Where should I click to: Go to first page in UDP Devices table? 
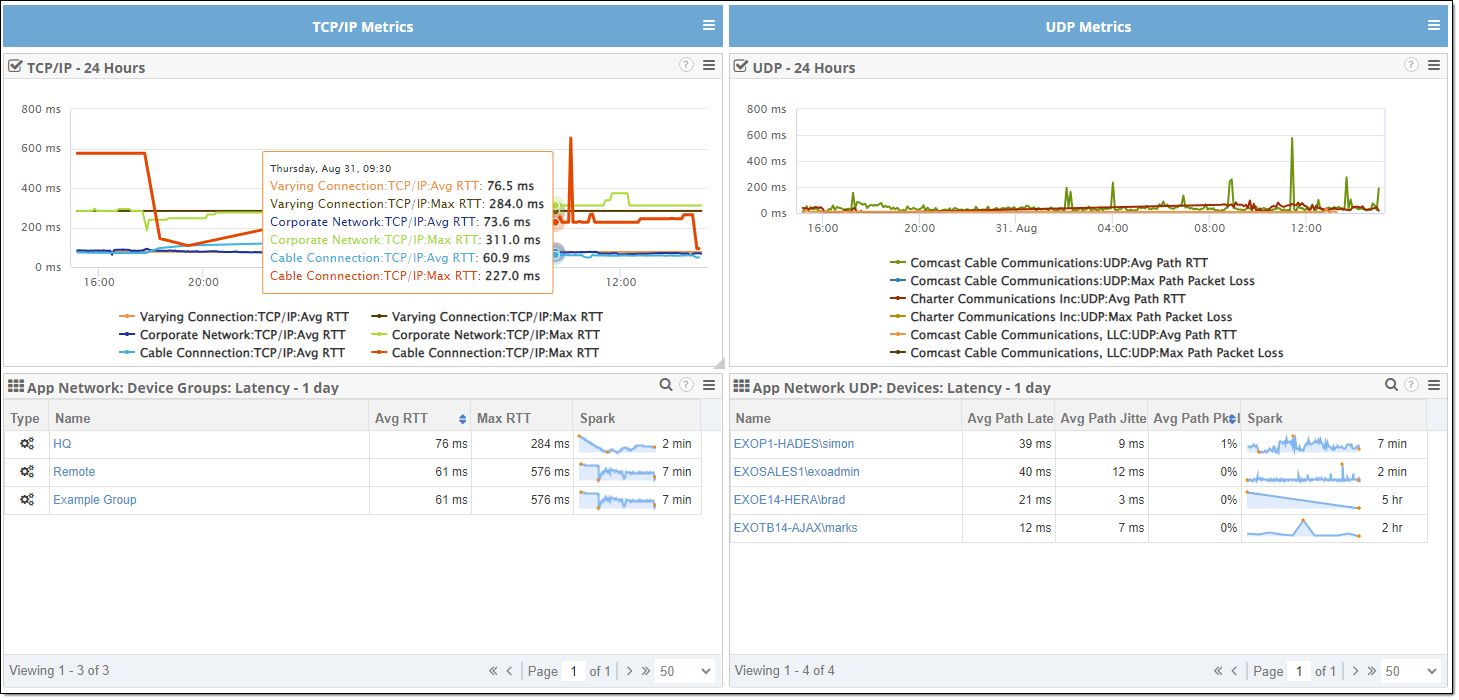[1218, 671]
